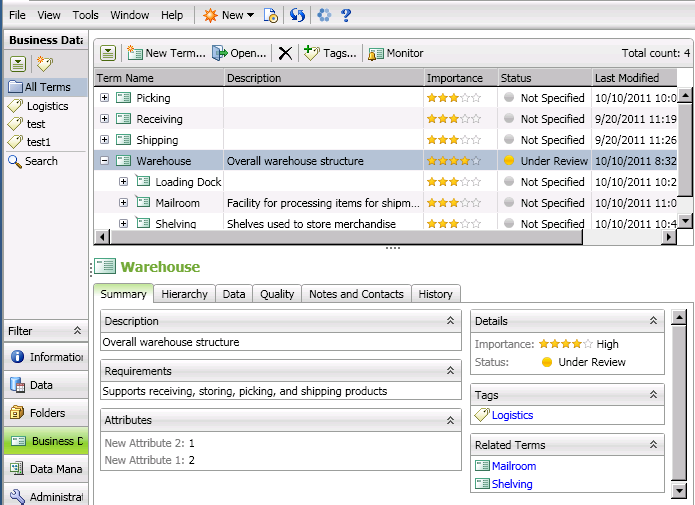Click the blue help question mark icon
Image resolution: width=695 pixels, height=505 pixels.
click(x=346, y=15)
